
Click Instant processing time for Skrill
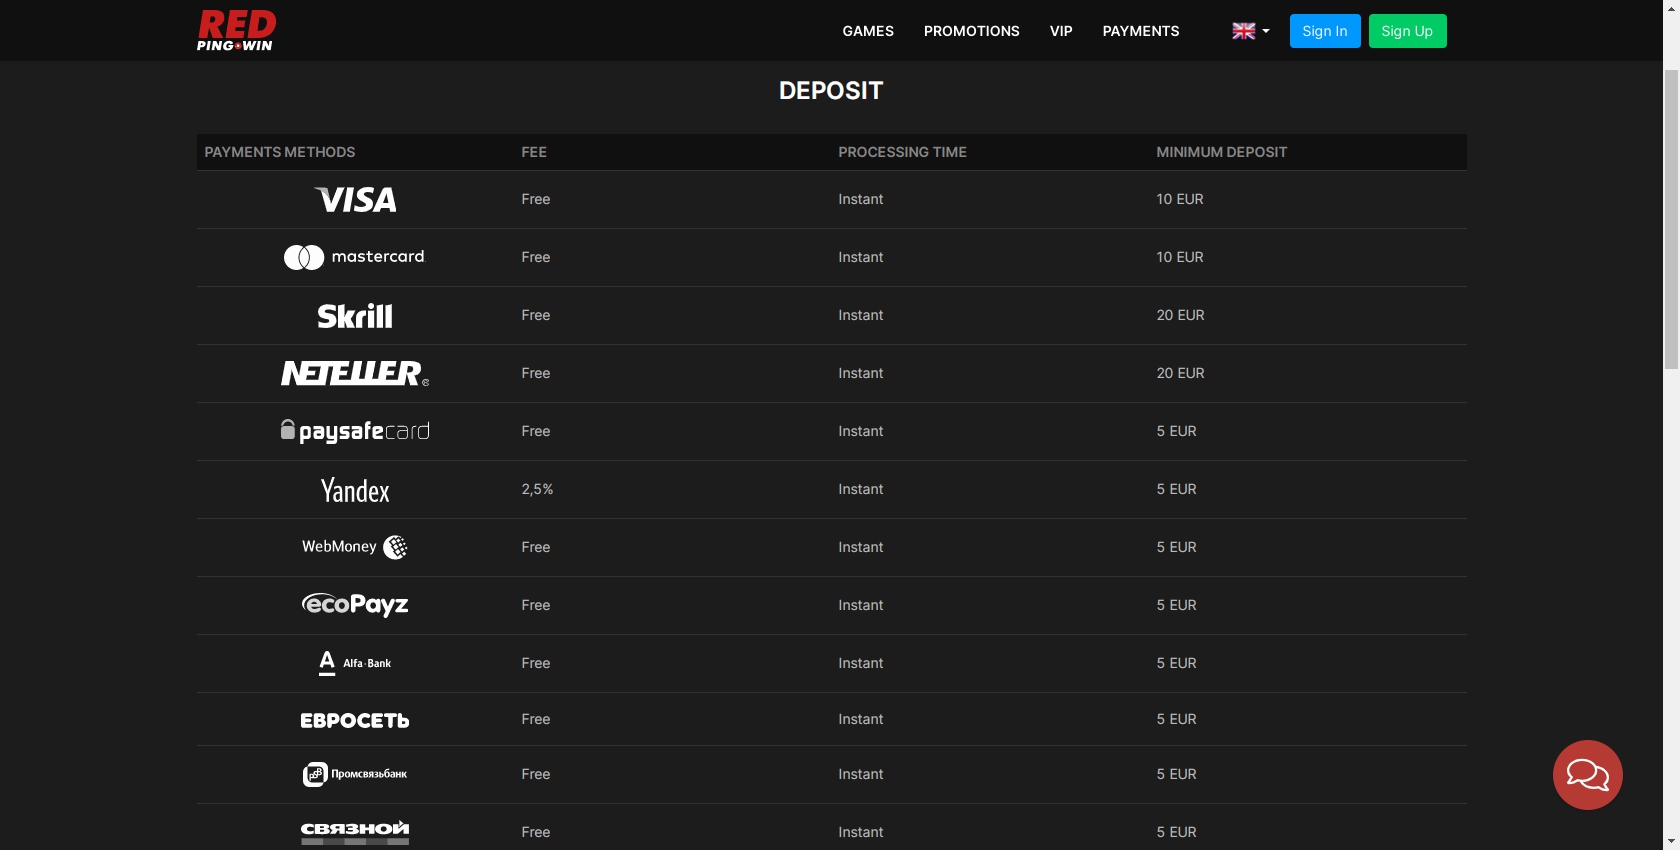pyautogui.click(x=861, y=315)
